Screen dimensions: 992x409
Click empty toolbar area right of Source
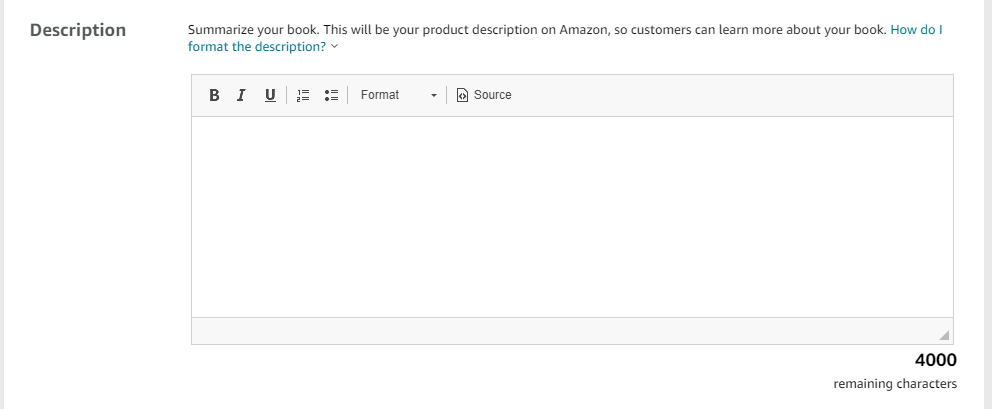pos(730,95)
